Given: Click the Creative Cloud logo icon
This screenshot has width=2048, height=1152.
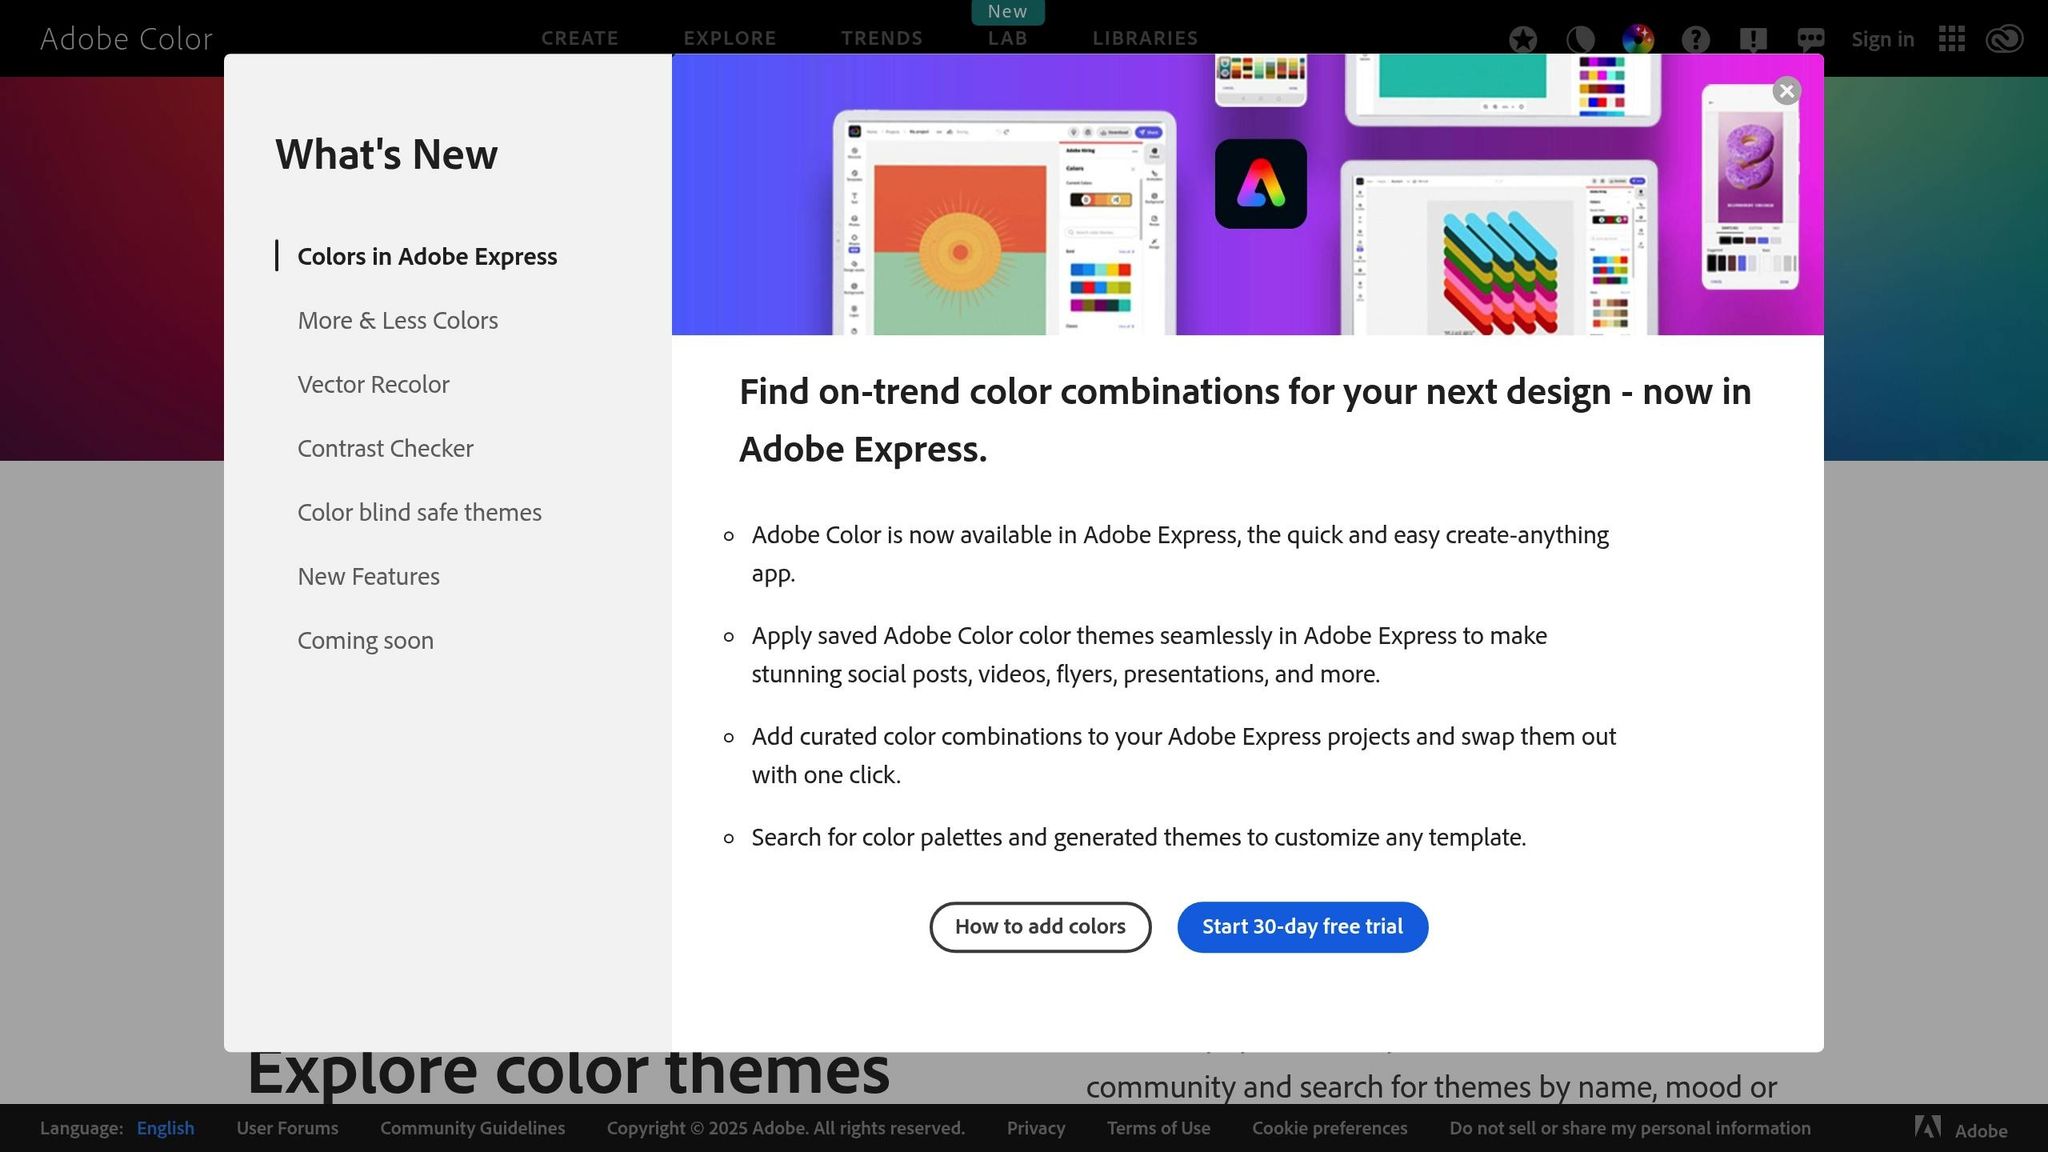Looking at the screenshot, I should tap(2005, 39).
